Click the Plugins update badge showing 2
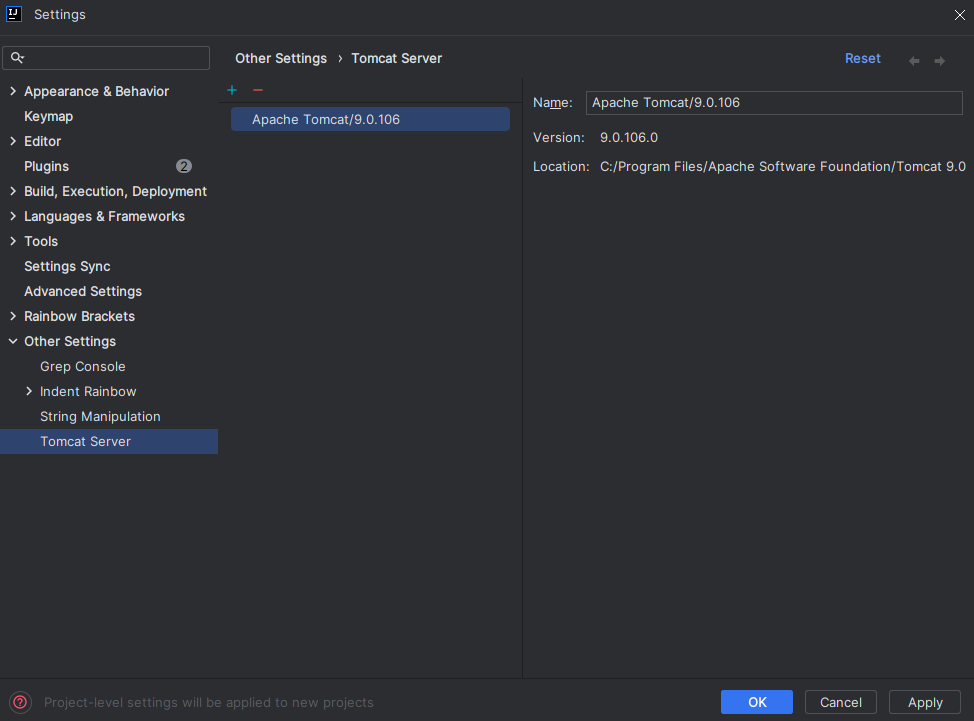 (183, 166)
